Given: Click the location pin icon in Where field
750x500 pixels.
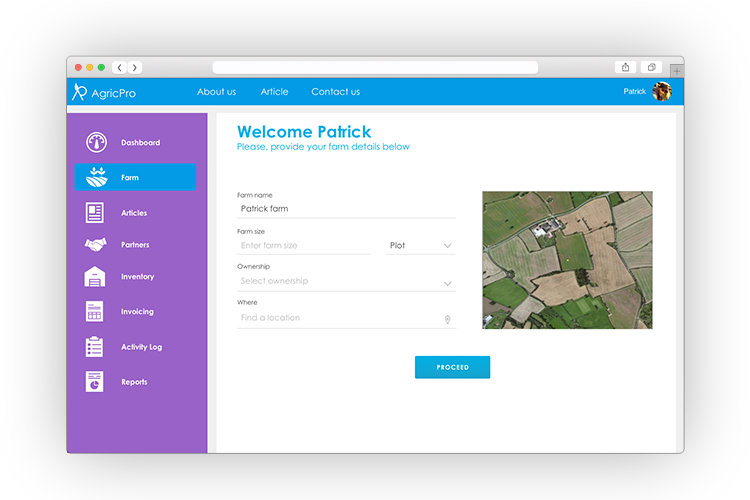Looking at the screenshot, I should (448, 319).
